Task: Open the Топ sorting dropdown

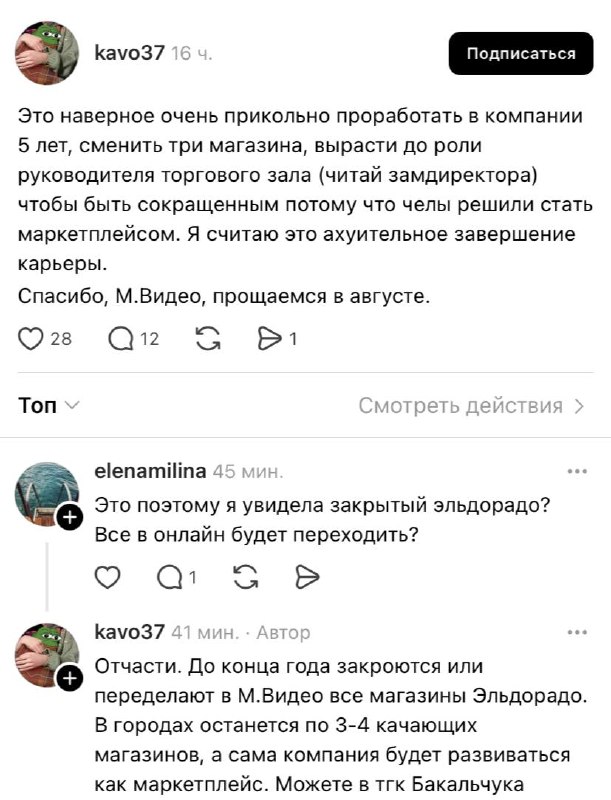Action: 48,405
